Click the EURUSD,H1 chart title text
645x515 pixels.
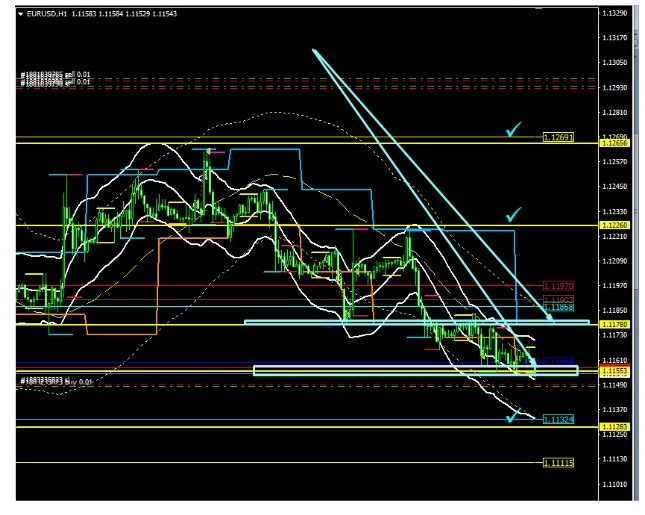coord(45,13)
